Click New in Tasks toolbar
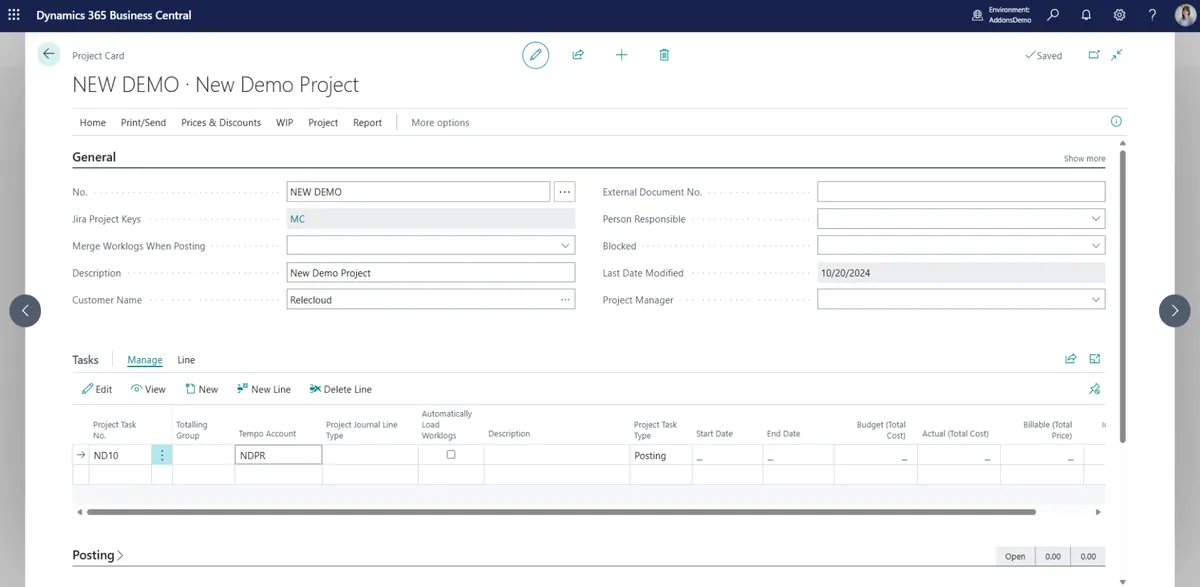 201,389
